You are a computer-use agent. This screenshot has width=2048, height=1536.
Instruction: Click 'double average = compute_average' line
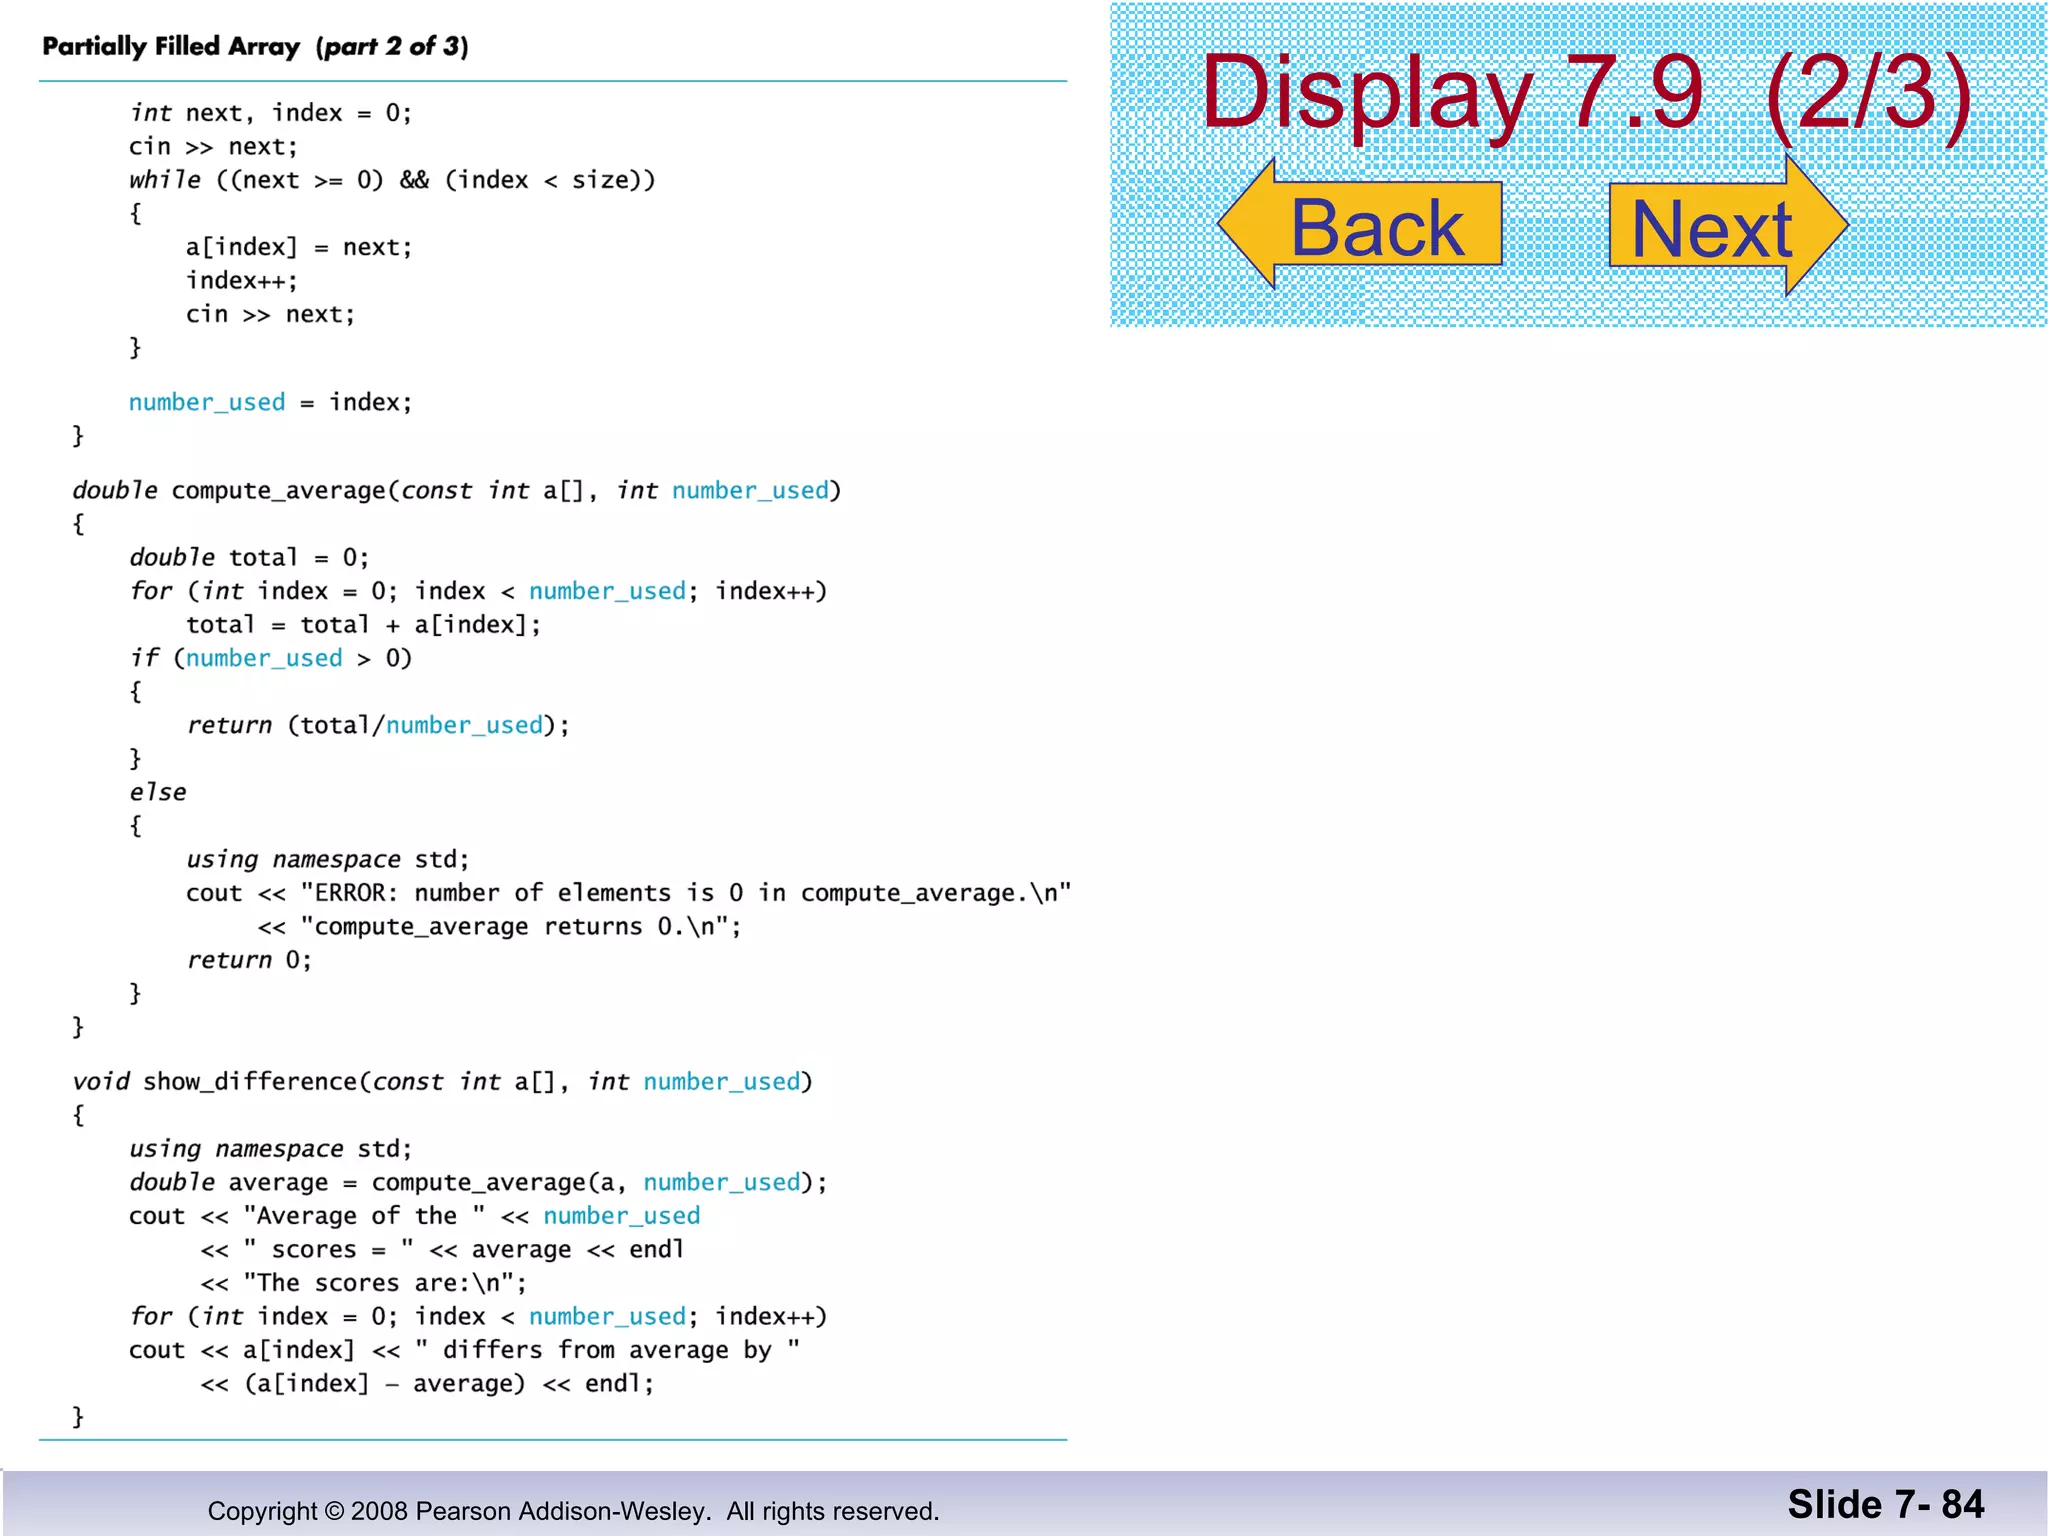coord(478,1182)
